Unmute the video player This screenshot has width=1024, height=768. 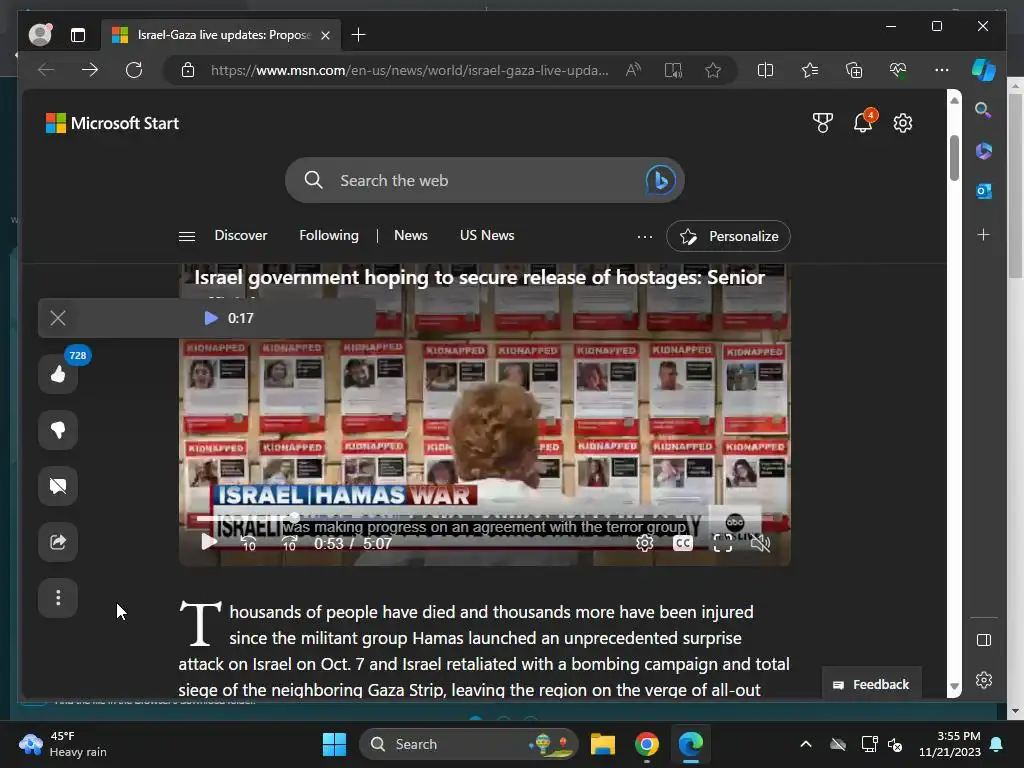(x=760, y=543)
